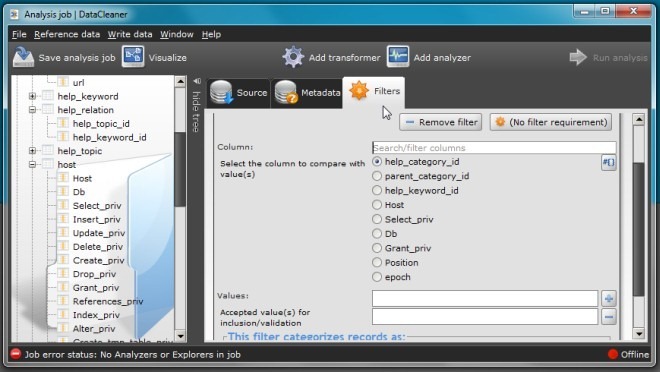Click the minus icon next to second value field
This screenshot has width=660, height=372.
609,316
